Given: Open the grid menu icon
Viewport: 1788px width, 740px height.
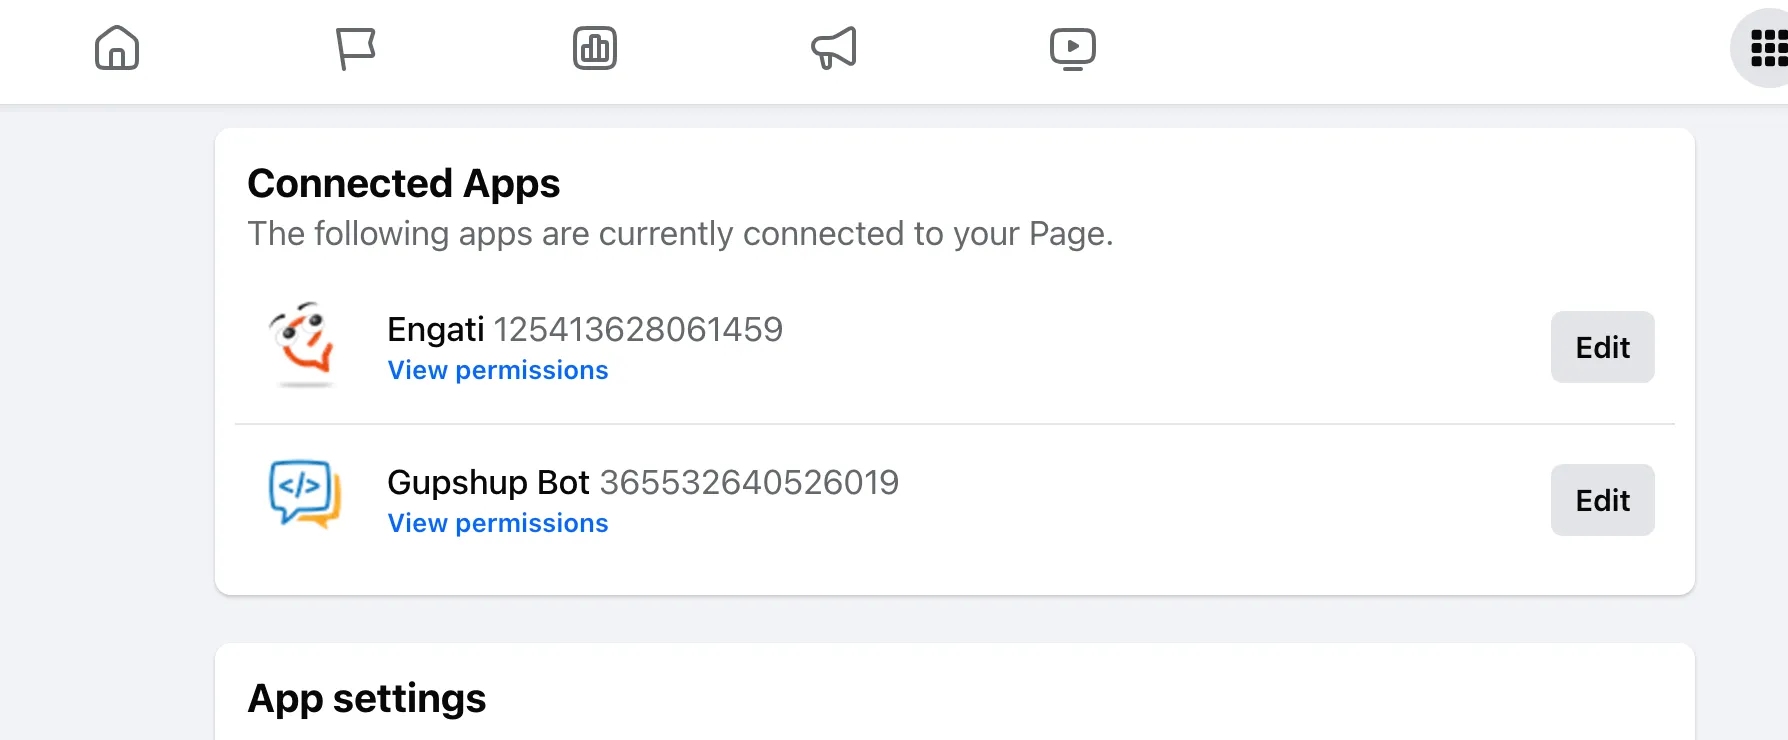Looking at the screenshot, I should [x=1767, y=48].
